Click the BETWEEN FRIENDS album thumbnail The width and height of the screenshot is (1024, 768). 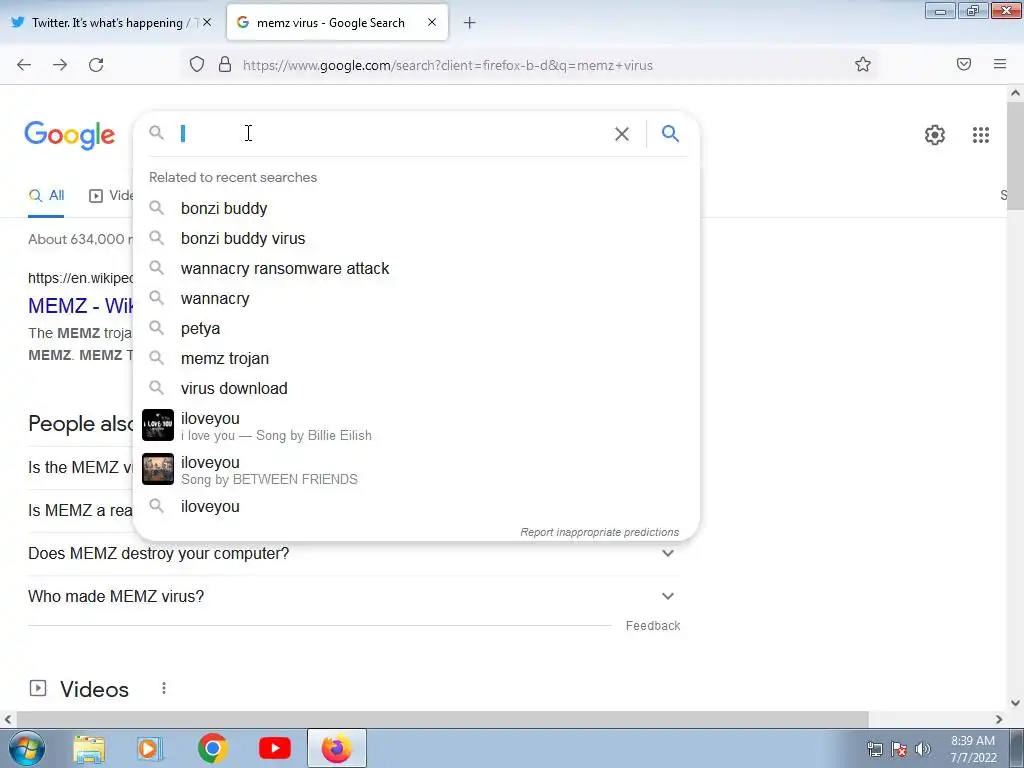(x=158, y=469)
